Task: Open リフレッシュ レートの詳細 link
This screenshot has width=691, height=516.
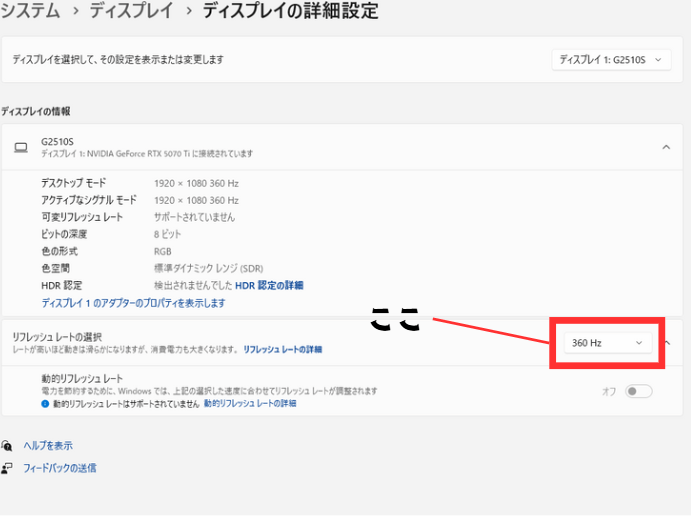Action: [282, 349]
